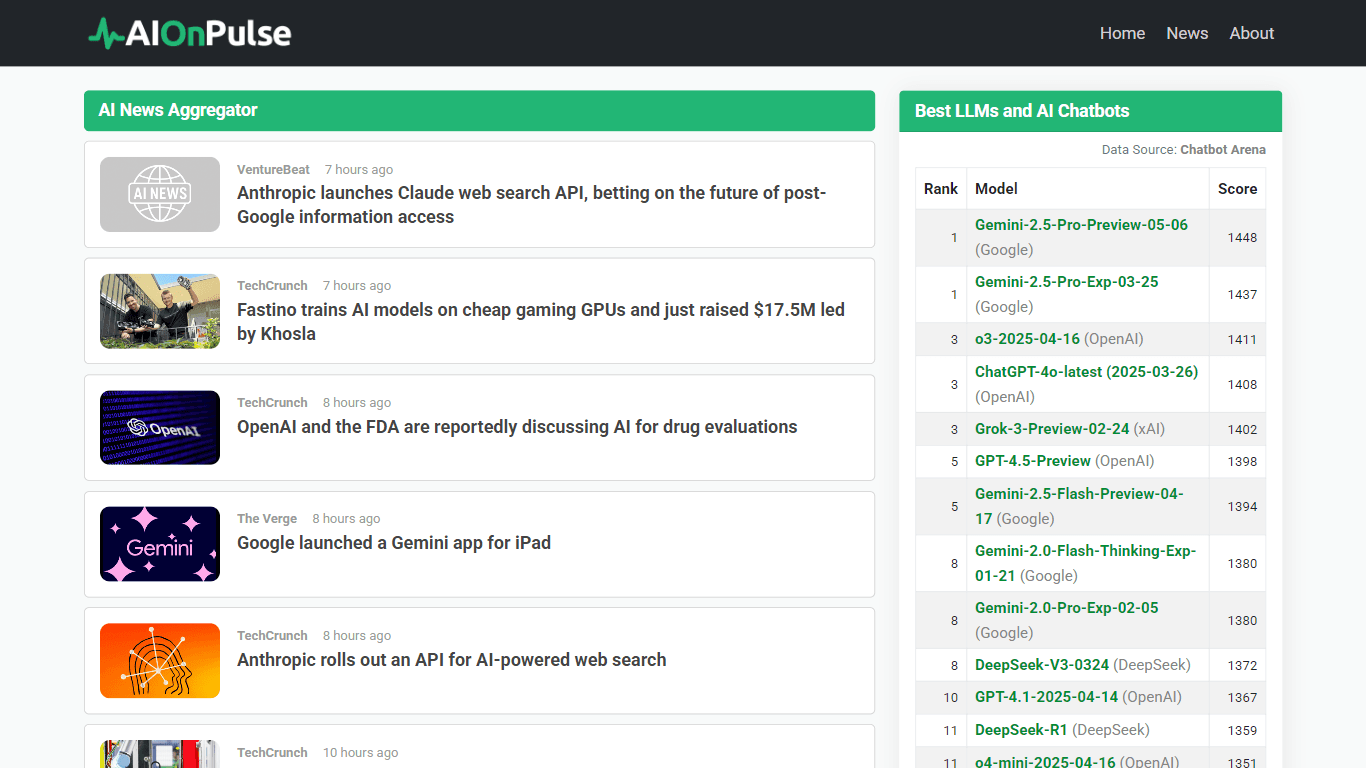
Task: Open Gemini-2.5-Flash-Preview-04-17 model link
Action: [x=1079, y=506]
